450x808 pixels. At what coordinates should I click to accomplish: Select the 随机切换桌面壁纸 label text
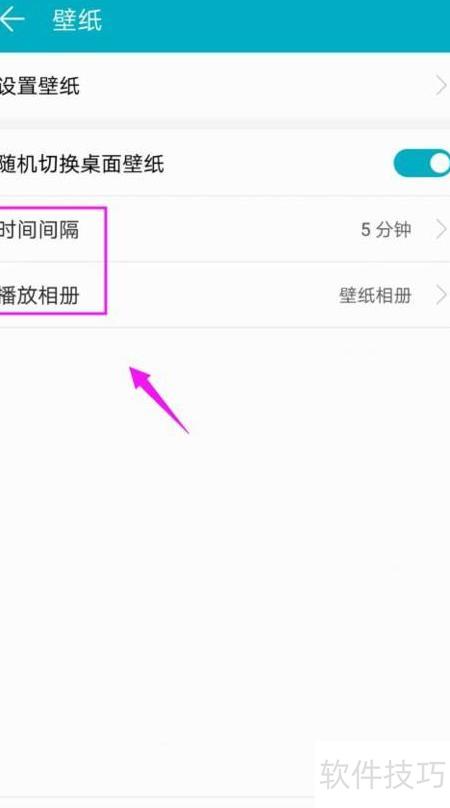click(x=81, y=164)
